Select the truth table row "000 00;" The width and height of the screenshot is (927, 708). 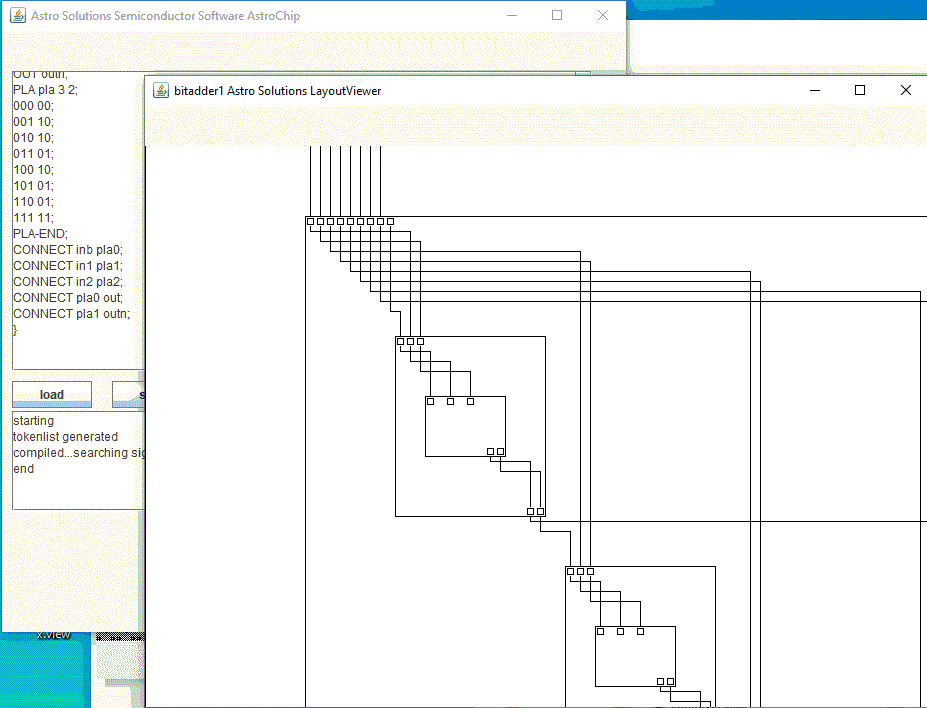tap(33, 106)
